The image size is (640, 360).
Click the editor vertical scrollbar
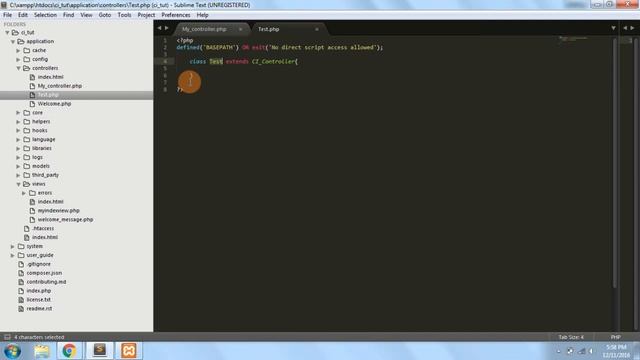(614, 163)
